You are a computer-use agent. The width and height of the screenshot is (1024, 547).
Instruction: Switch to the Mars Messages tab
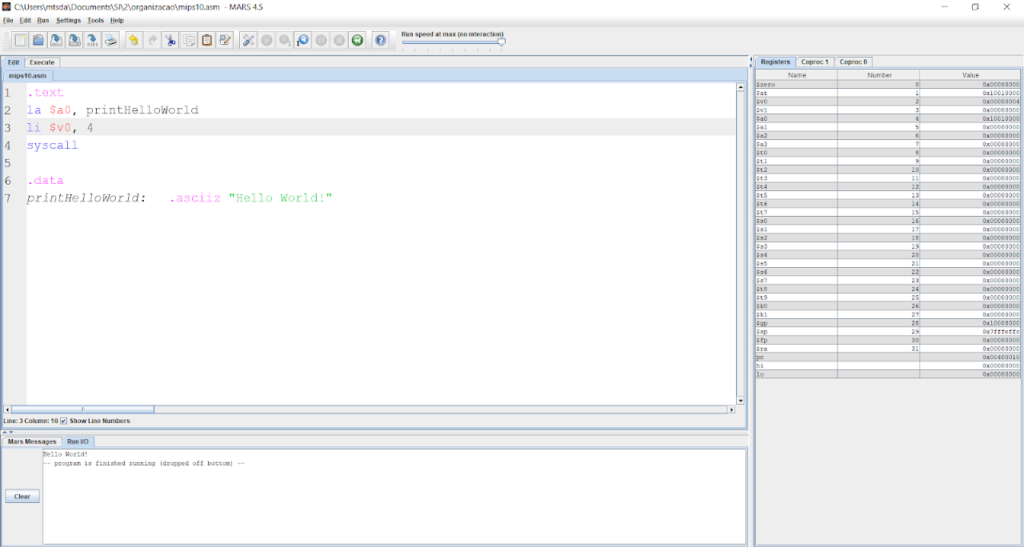[x=32, y=441]
